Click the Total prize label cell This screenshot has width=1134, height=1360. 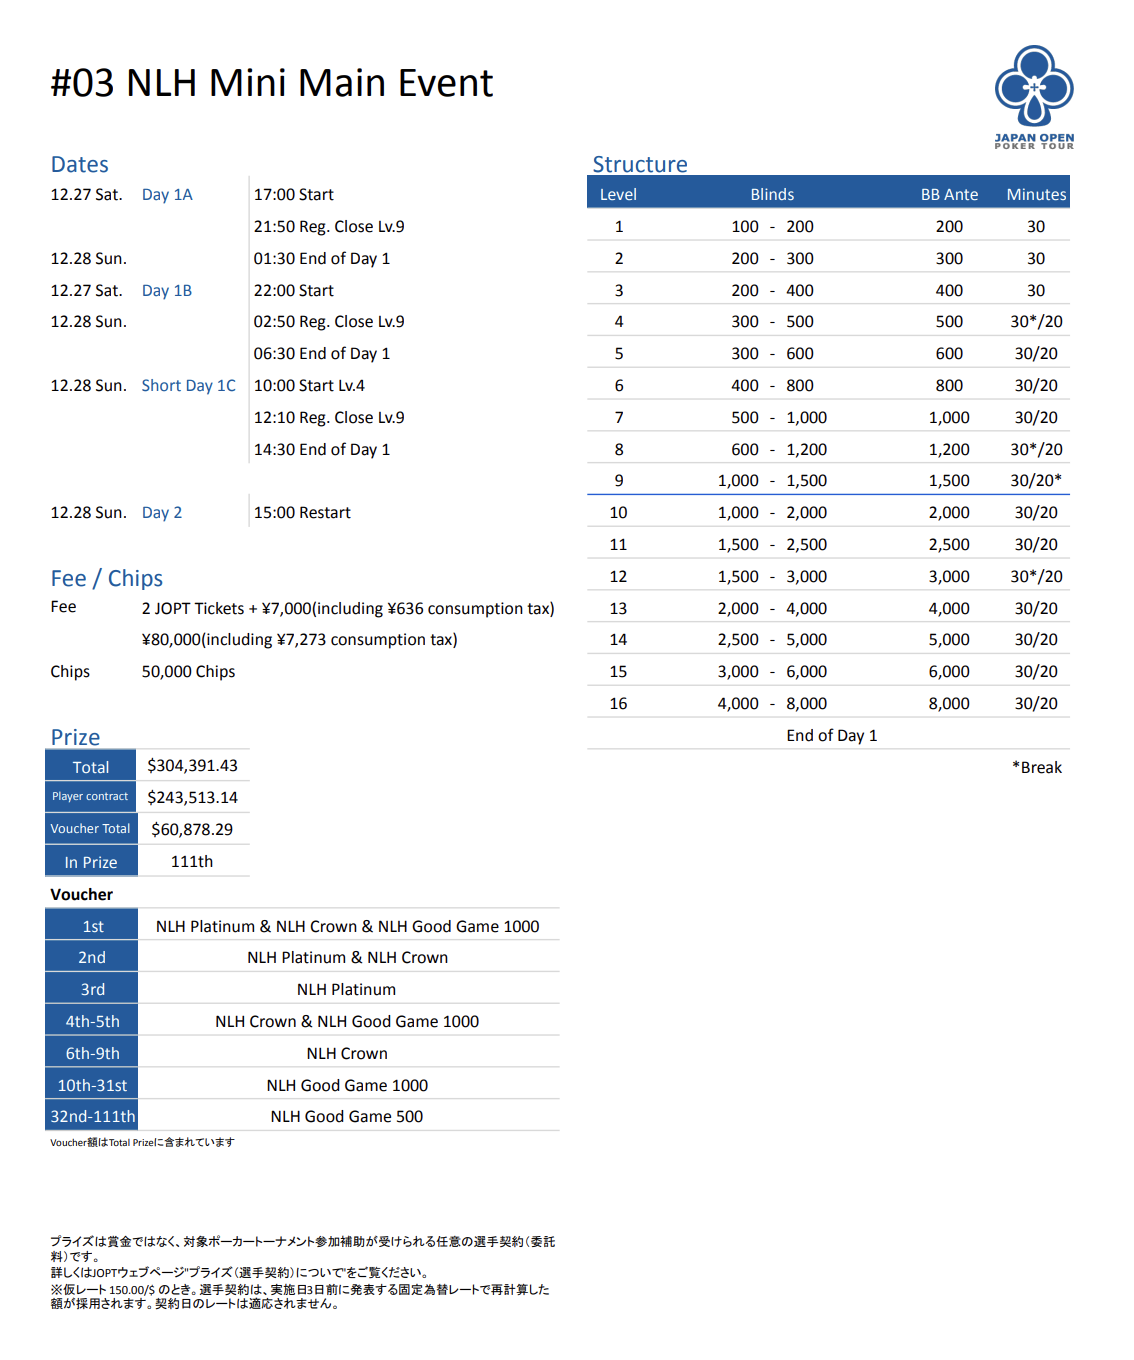pyautogui.click(x=91, y=767)
